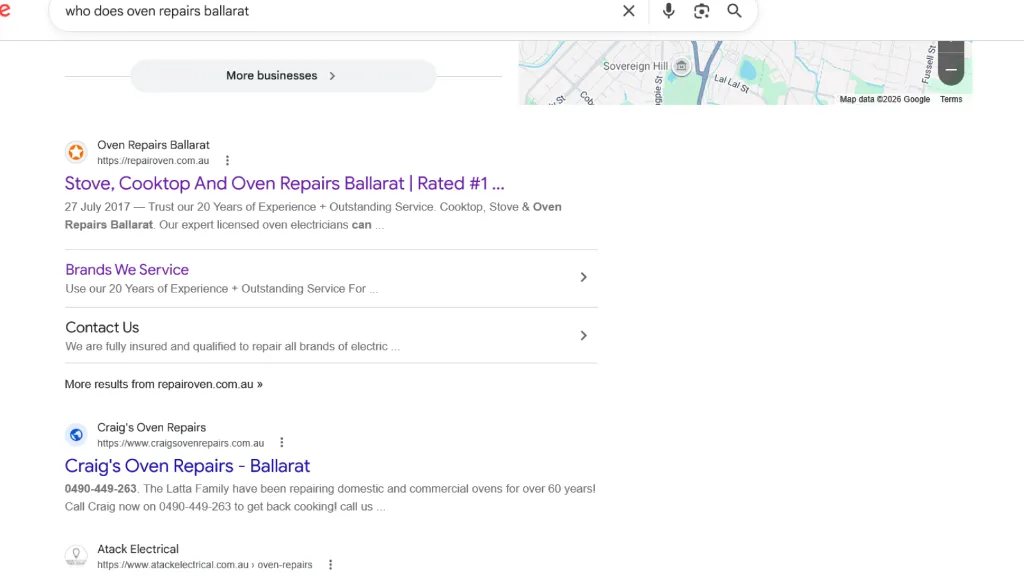Click the Google logo
Viewport: 1024px width, 576px height.
coord(5,11)
